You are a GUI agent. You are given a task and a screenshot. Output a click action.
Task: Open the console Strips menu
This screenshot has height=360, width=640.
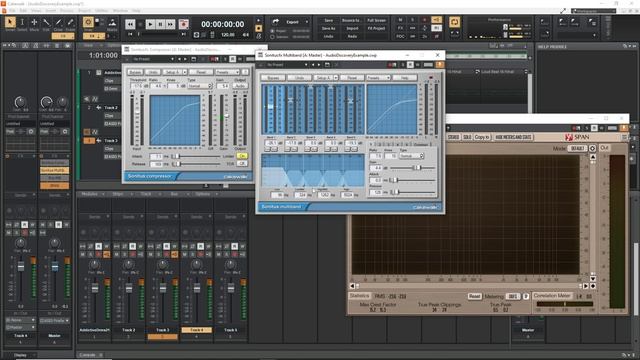(121, 194)
